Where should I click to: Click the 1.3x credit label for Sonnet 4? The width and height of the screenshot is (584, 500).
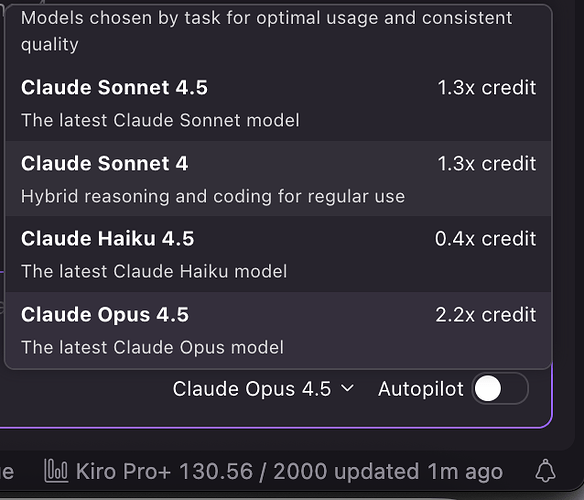pos(487,164)
